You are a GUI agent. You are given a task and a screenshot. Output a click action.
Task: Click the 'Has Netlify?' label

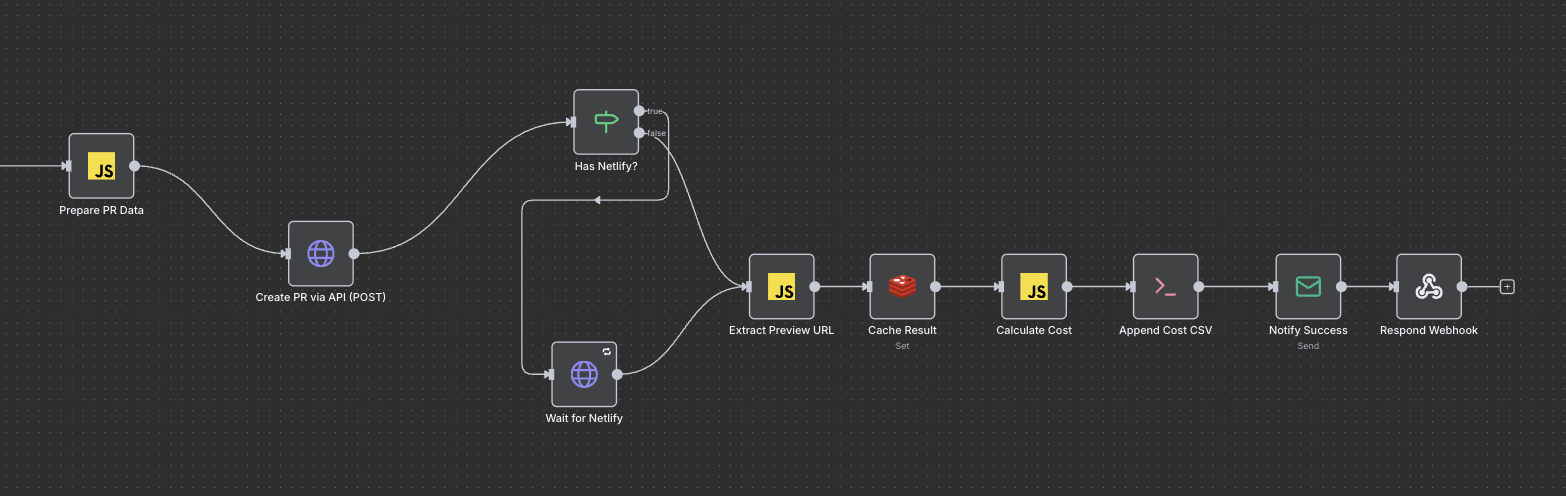tap(606, 166)
